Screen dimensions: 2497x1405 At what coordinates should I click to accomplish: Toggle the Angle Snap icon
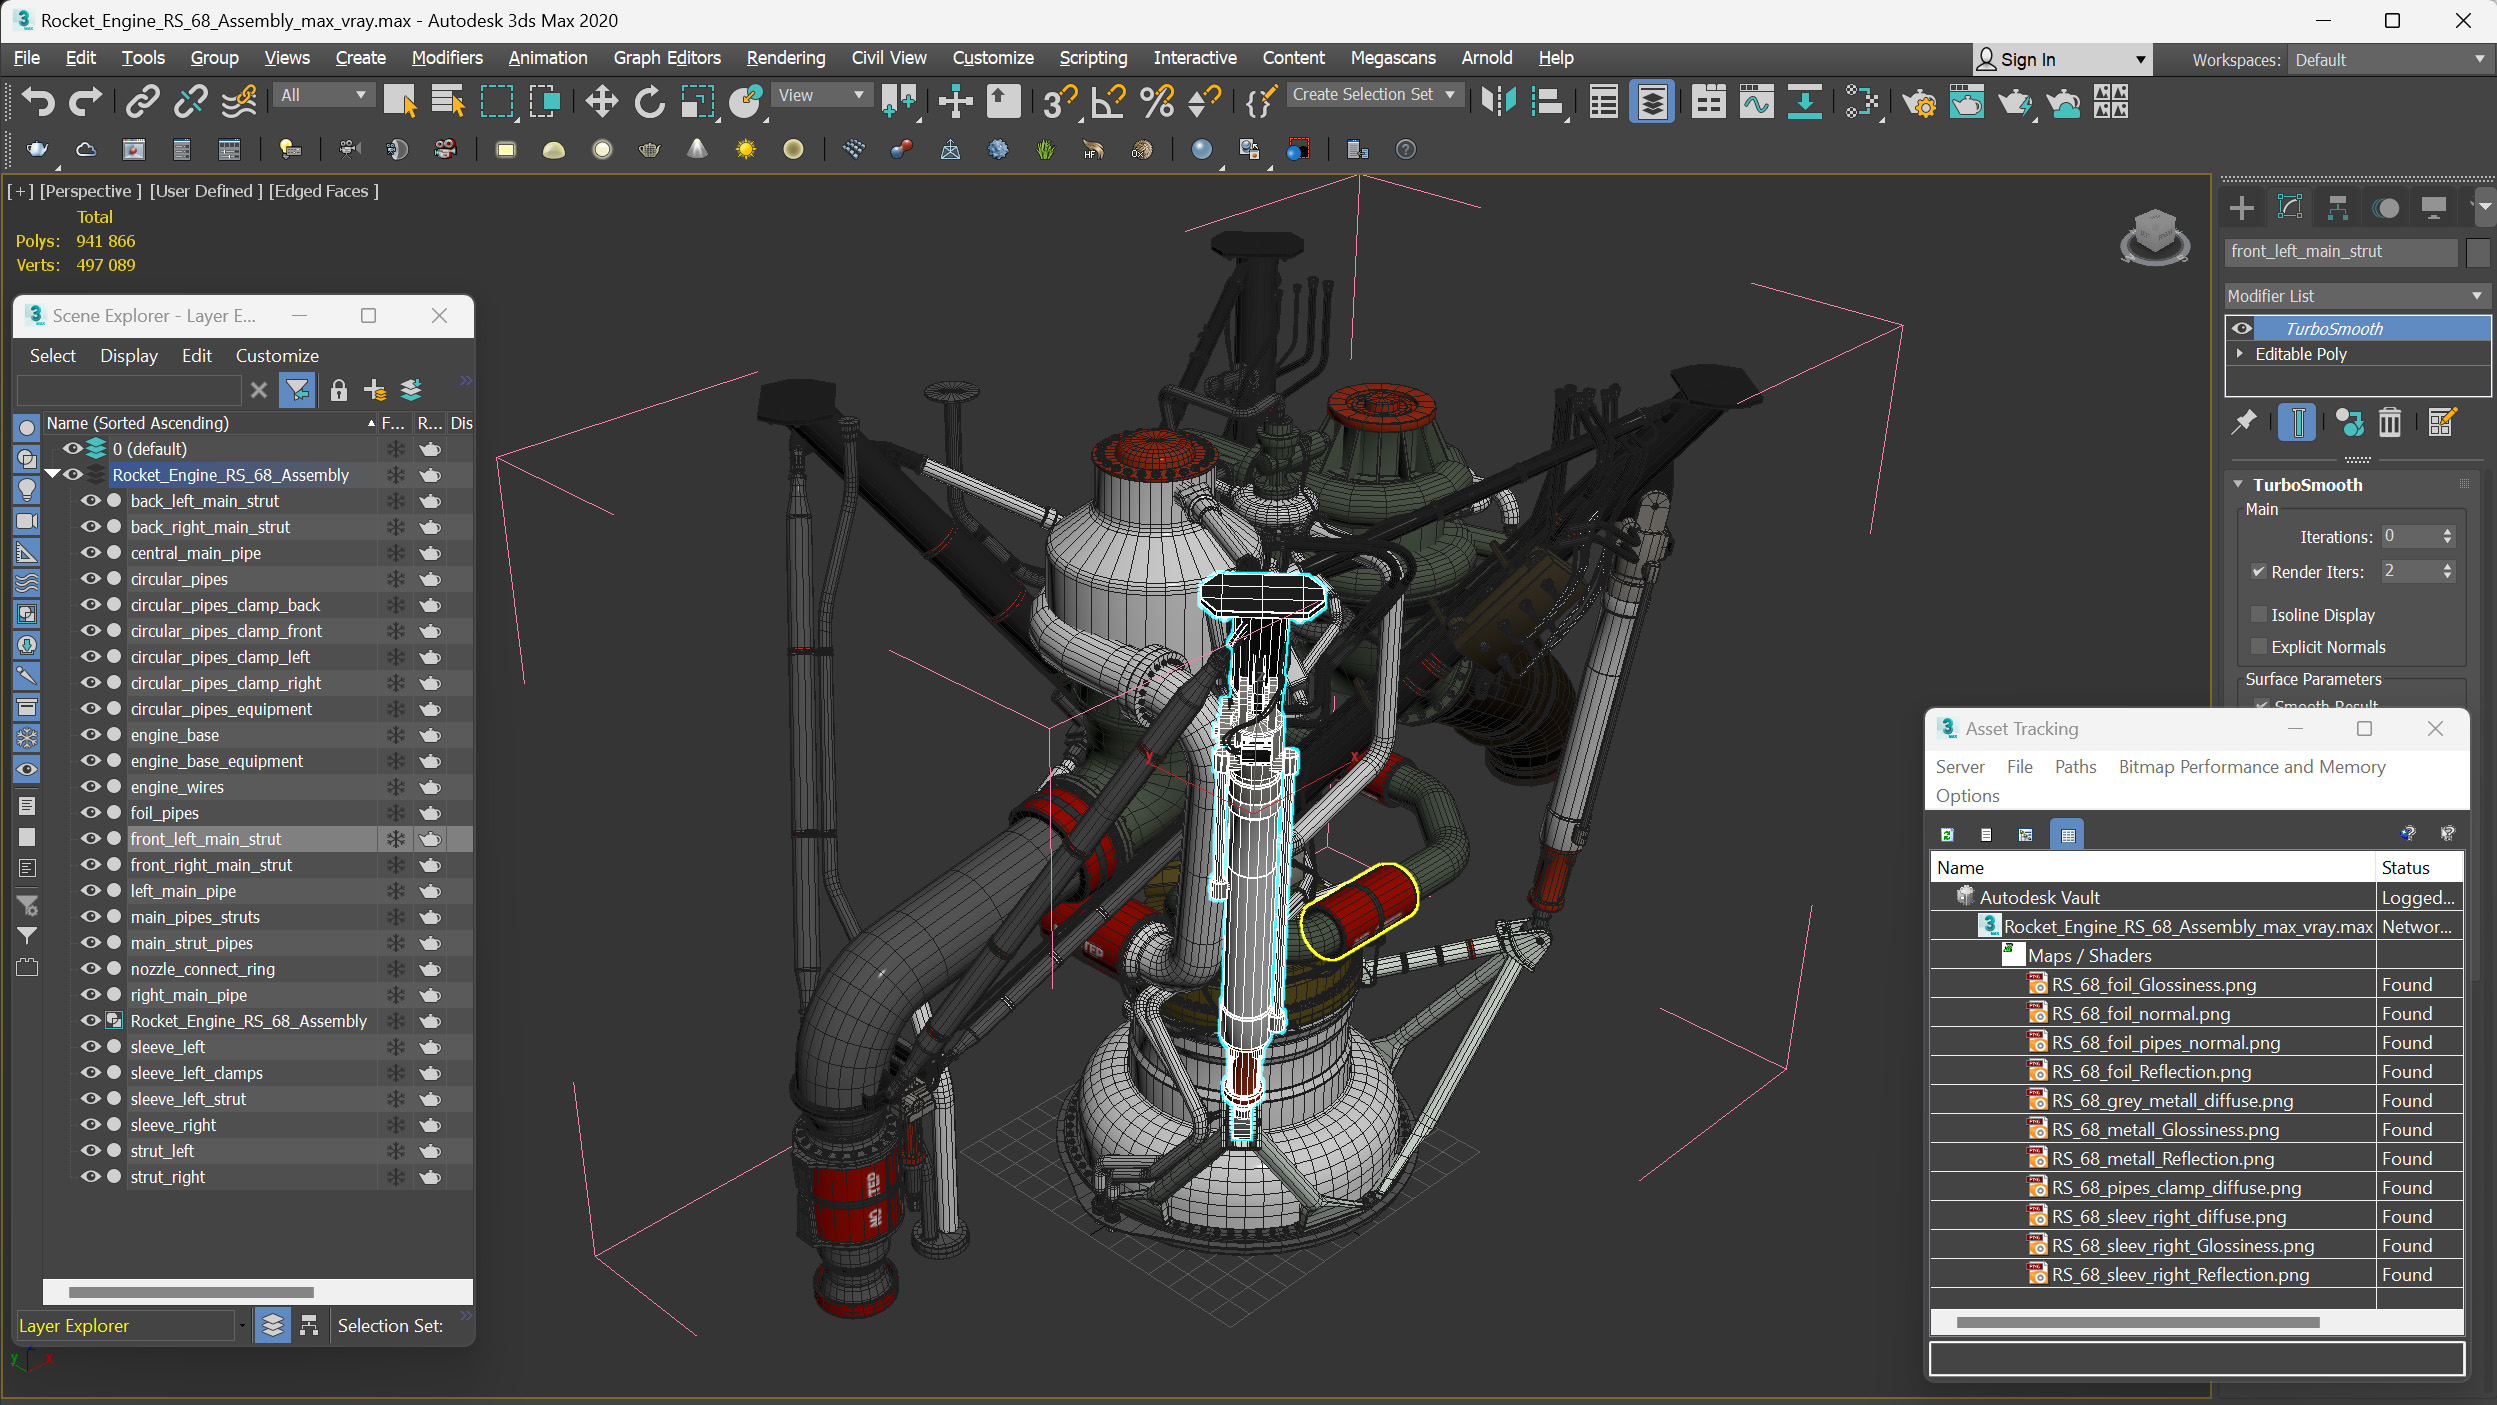pos(1108,101)
